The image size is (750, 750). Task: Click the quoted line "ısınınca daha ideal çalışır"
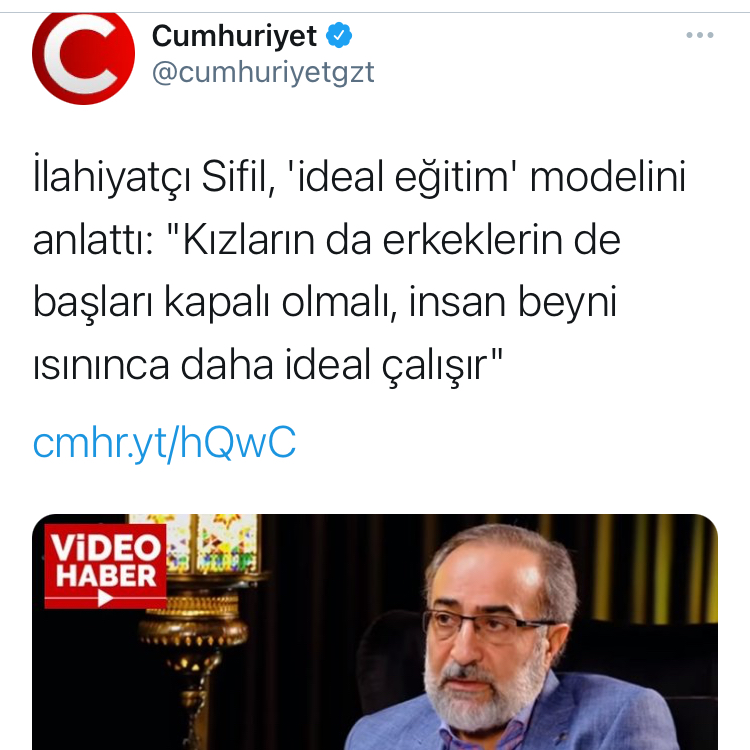[x=268, y=364]
